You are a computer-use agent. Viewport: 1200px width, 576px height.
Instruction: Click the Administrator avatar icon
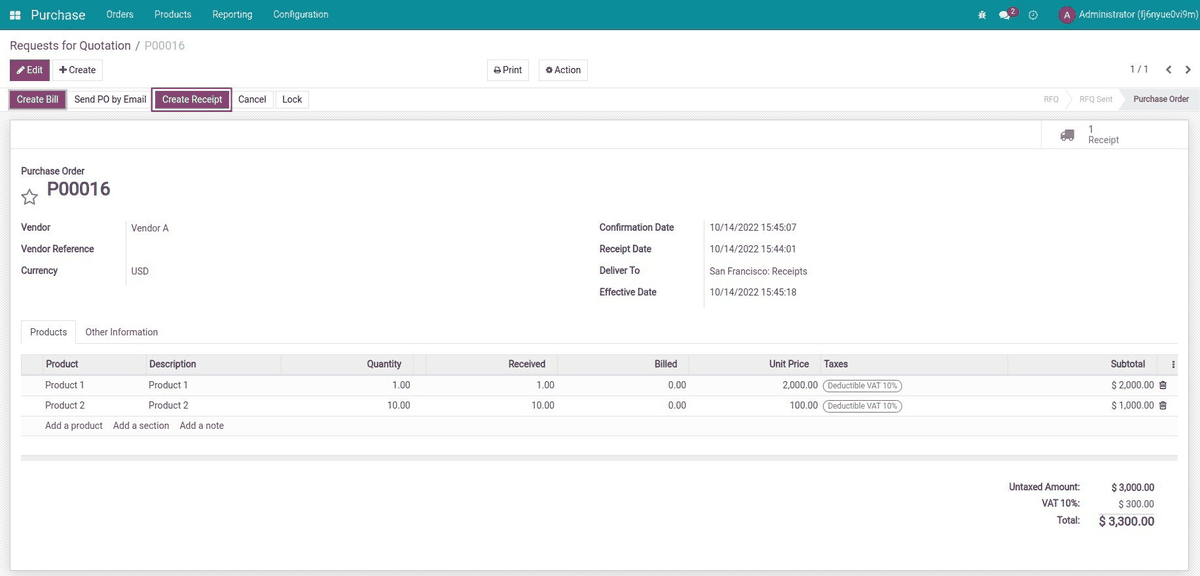pos(1067,15)
